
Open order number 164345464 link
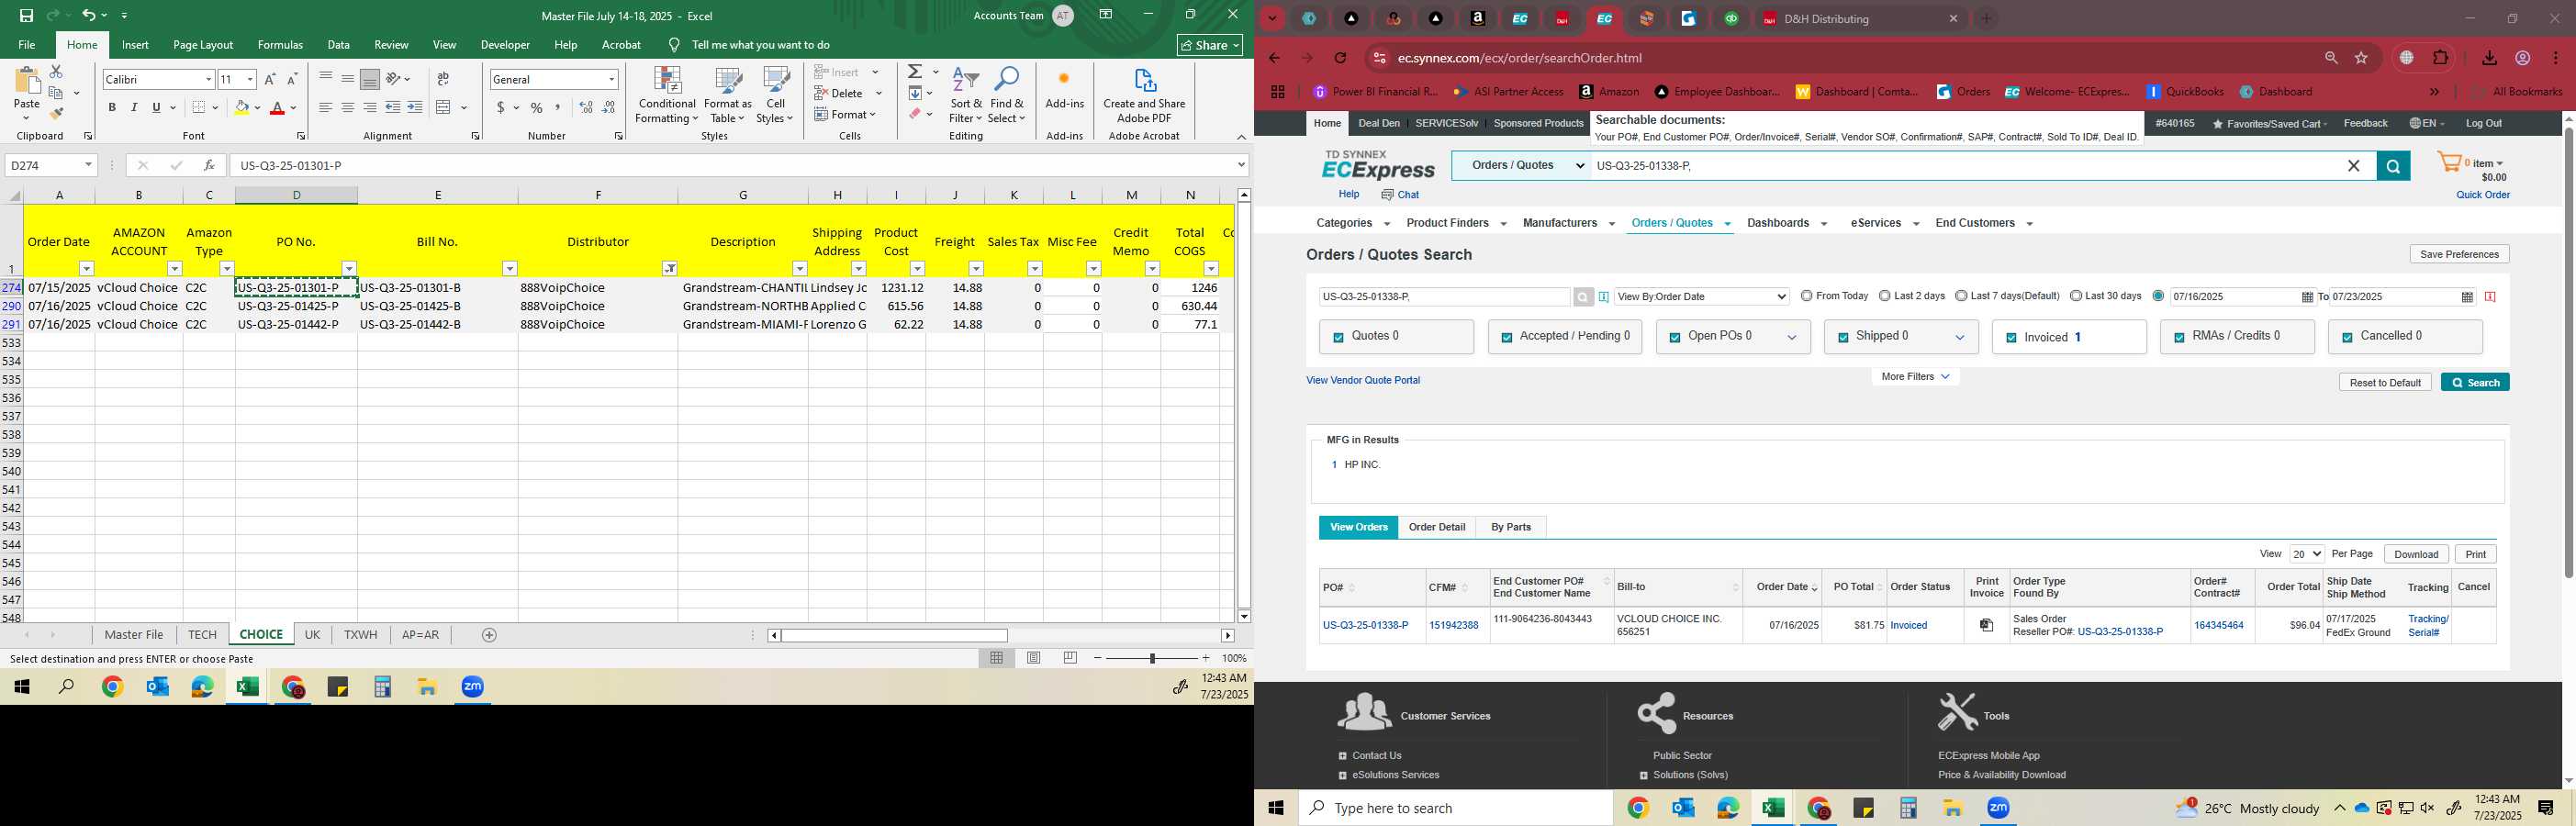click(2218, 625)
